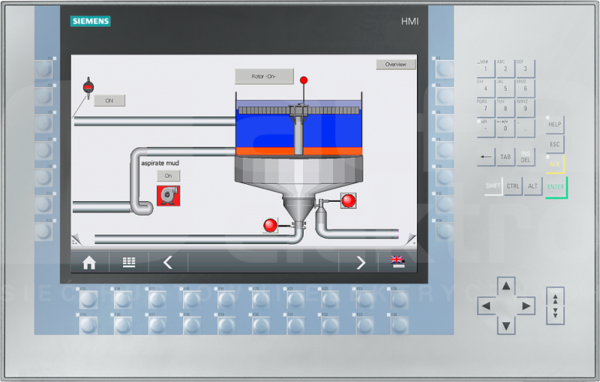Click keypad key 0

(505, 128)
